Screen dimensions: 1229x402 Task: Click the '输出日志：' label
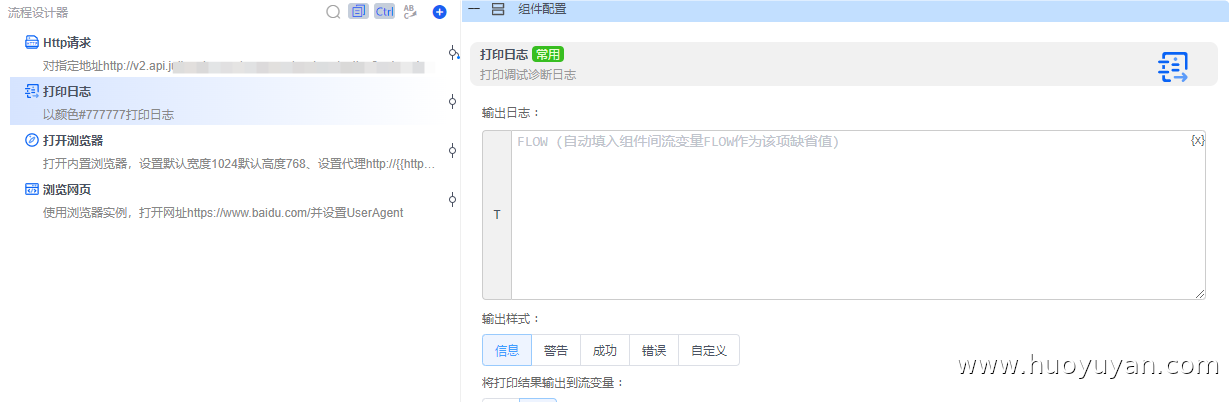tap(511, 112)
